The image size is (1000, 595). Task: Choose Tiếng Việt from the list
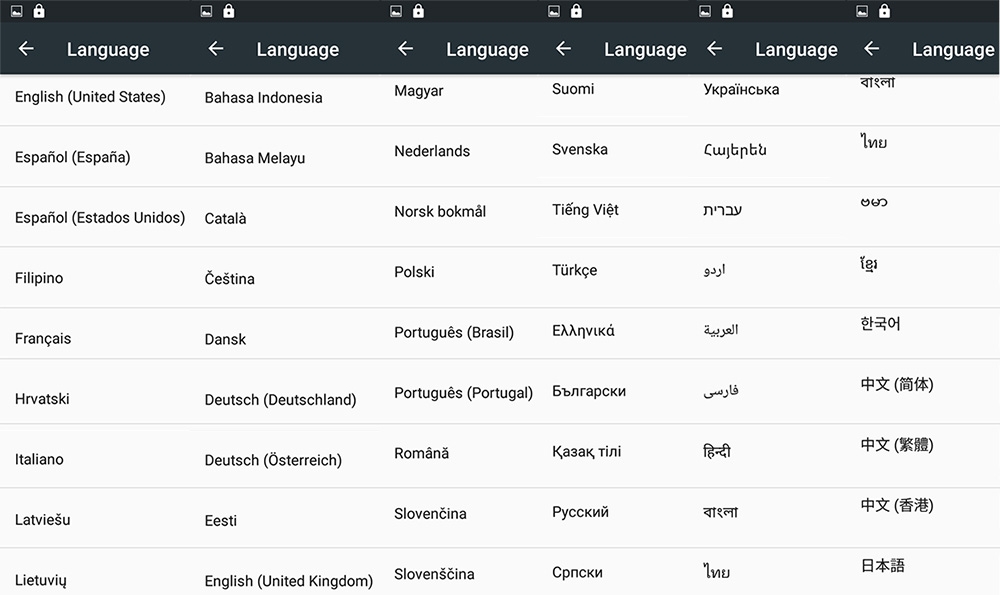click(585, 210)
